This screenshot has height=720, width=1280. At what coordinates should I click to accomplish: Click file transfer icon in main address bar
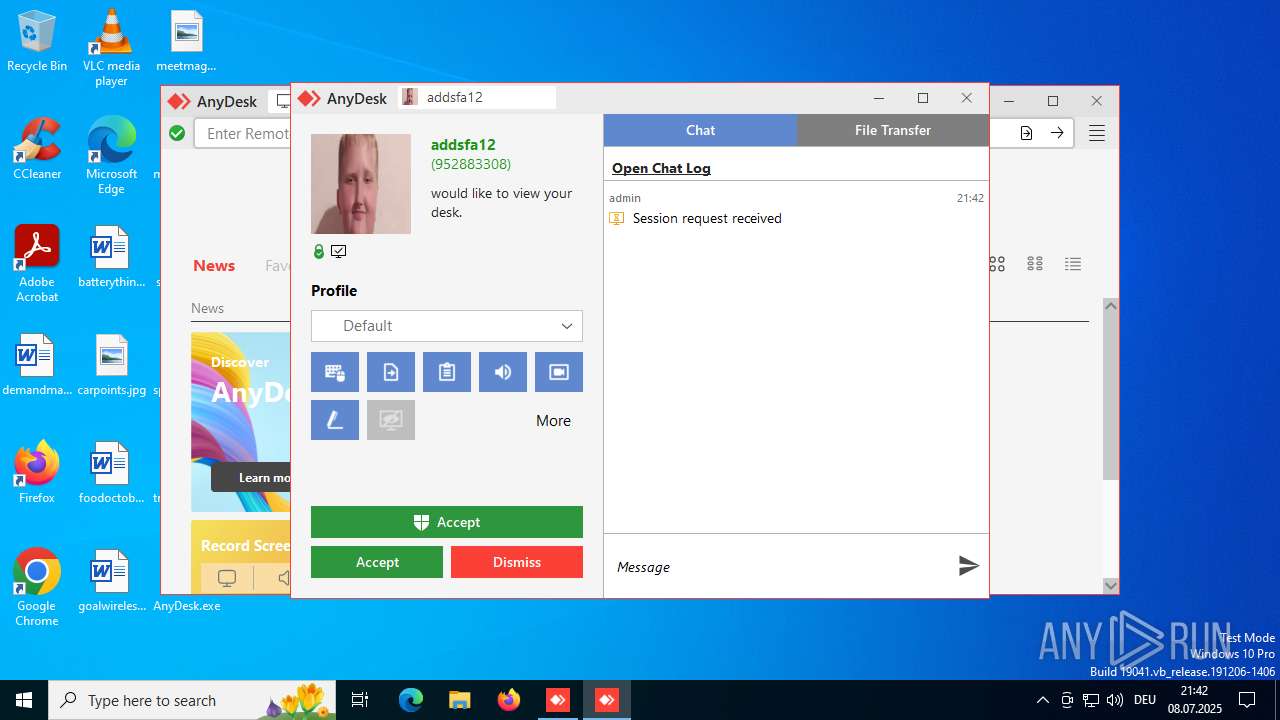point(1026,133)
